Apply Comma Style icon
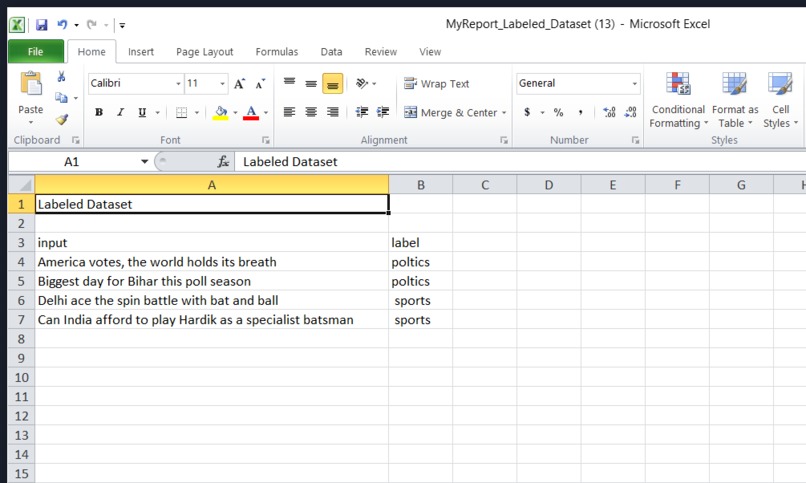This screenshot has height=483, width=806. tap(580, 112)
